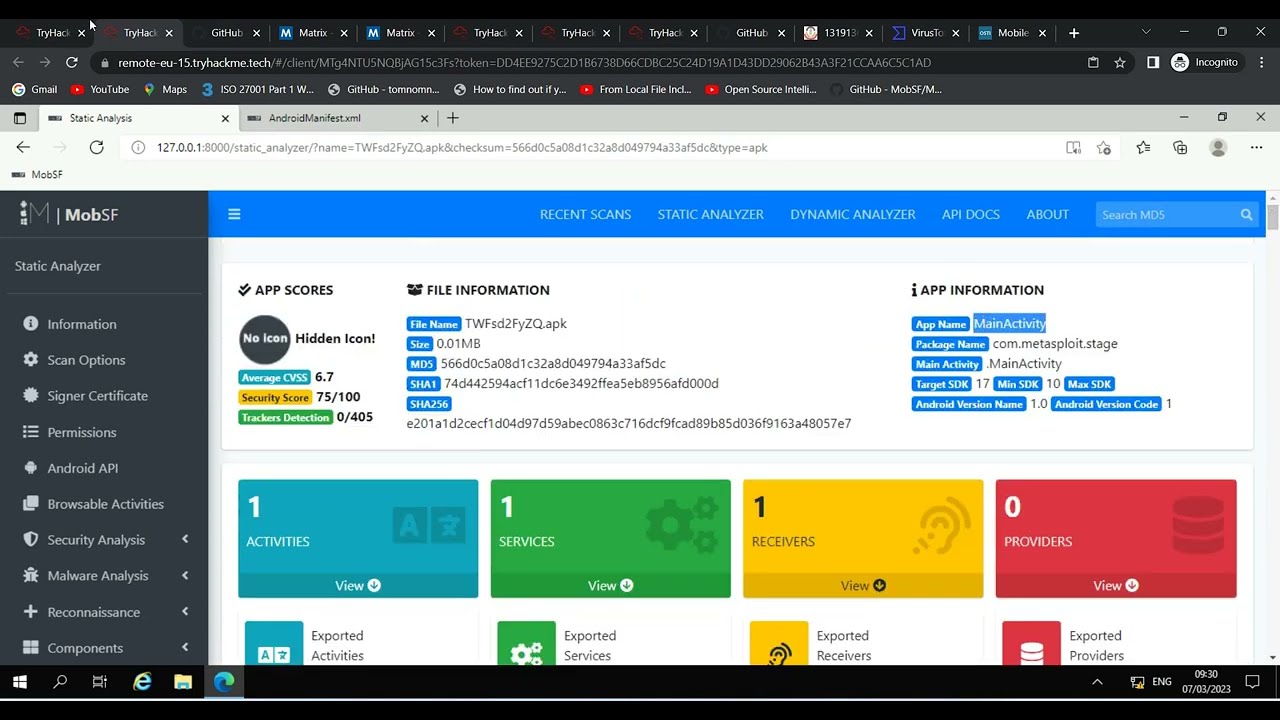1280x720 pixels.
Task: Open inner browser favorites star icon
Action: [1143, 147]
